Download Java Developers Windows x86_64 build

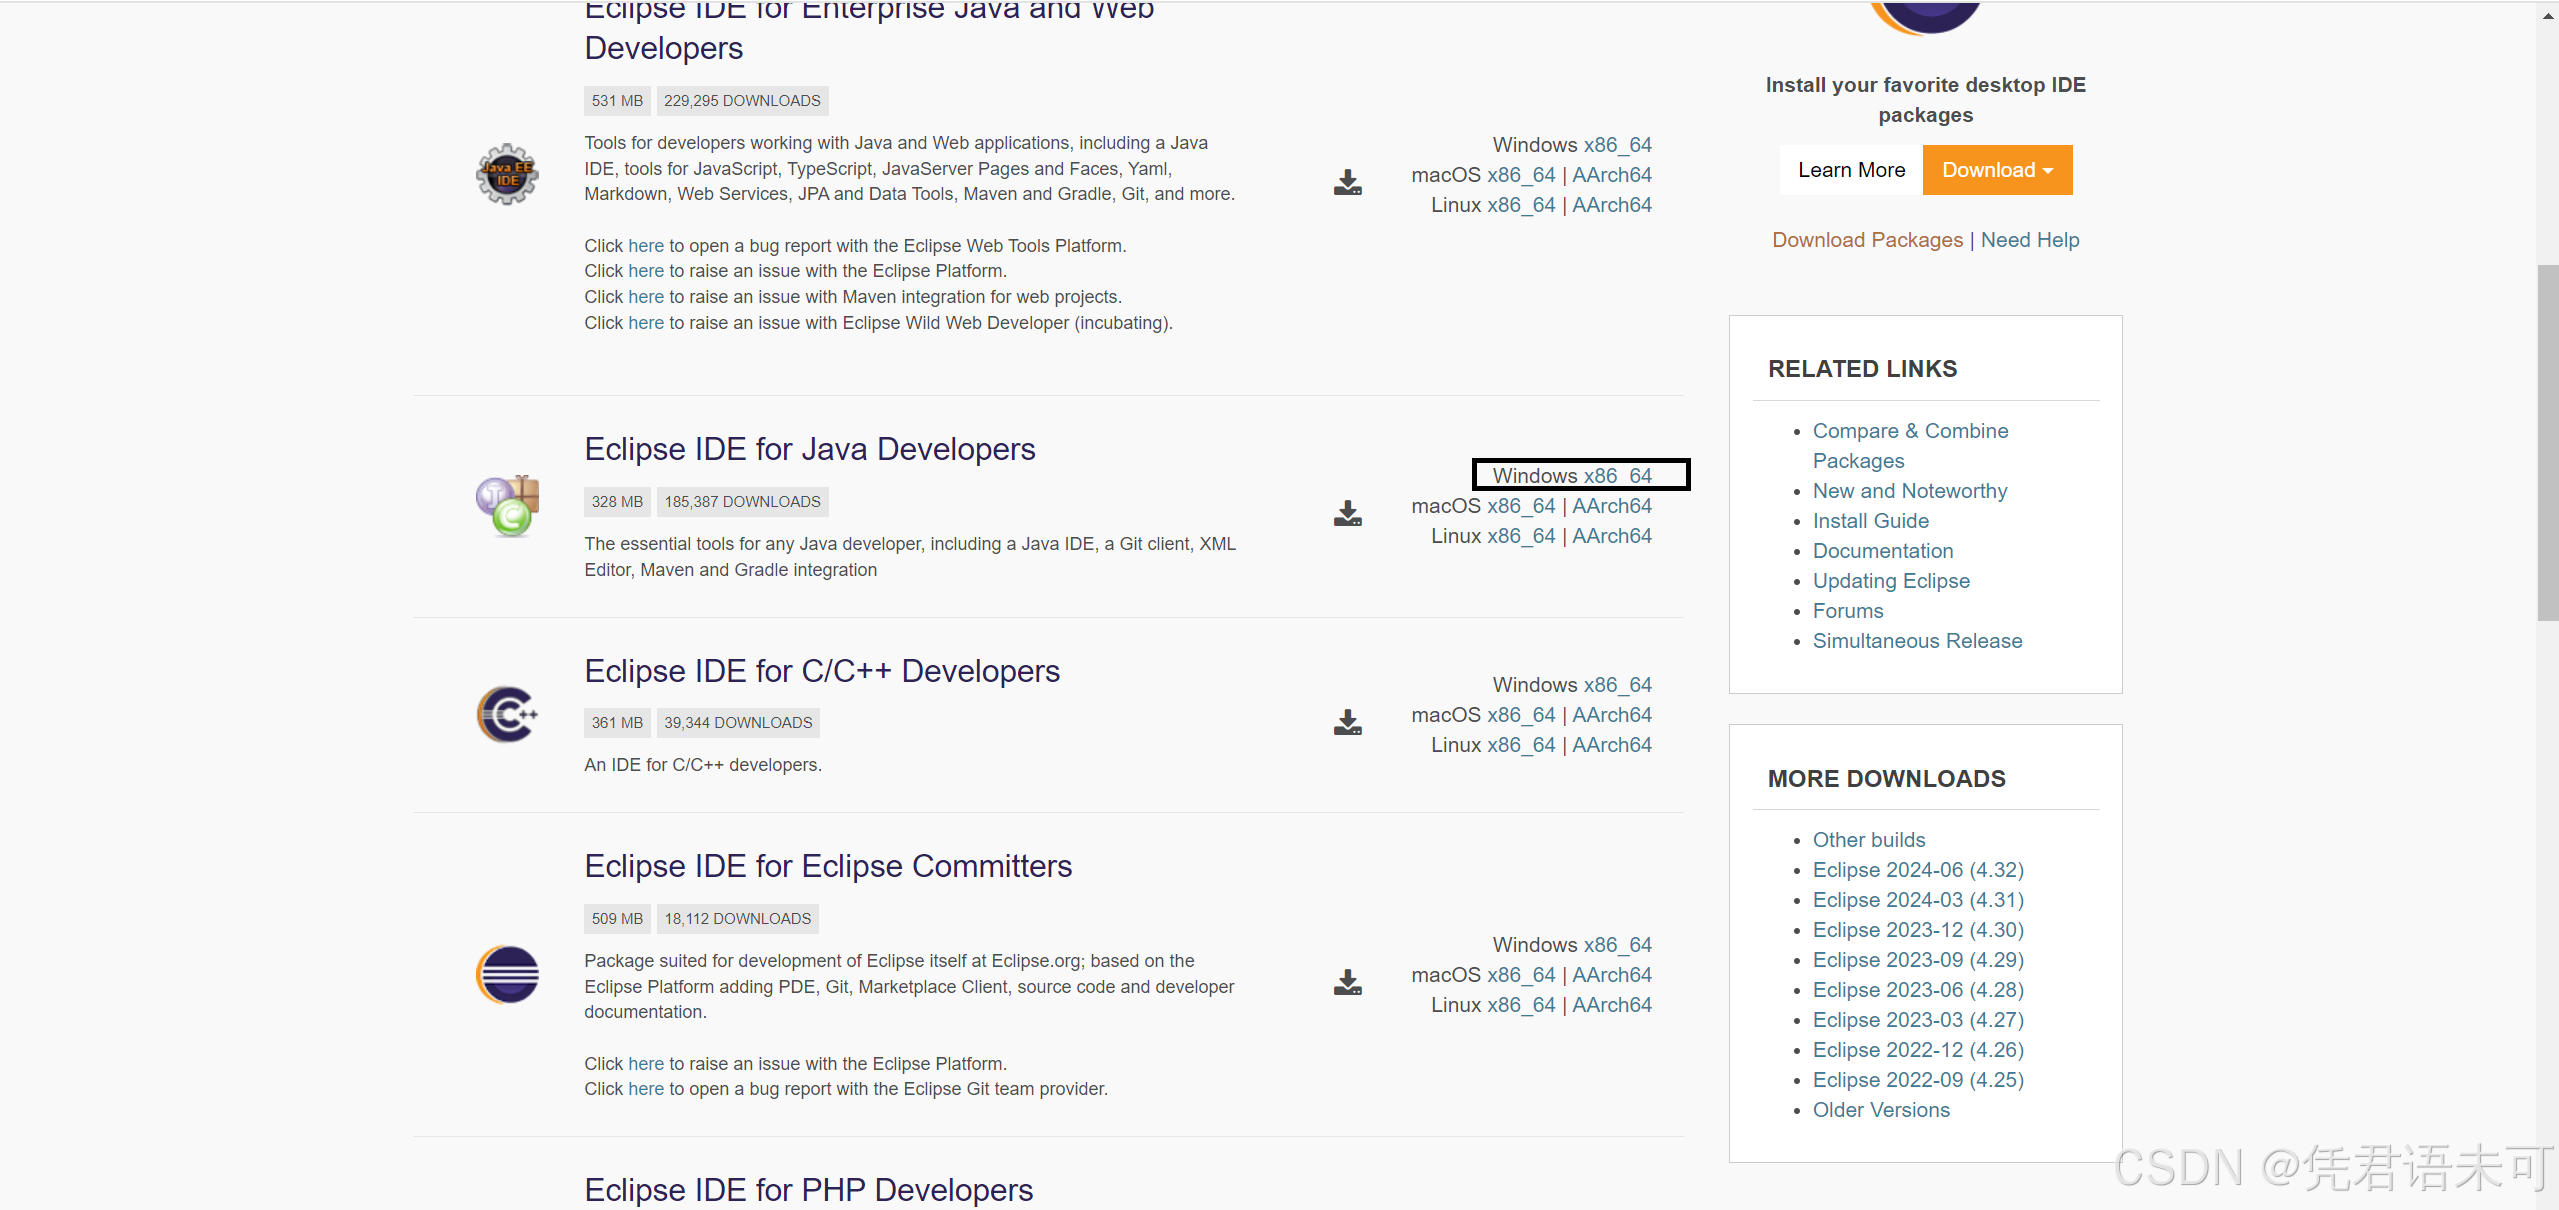click(x=1617, y=476)
